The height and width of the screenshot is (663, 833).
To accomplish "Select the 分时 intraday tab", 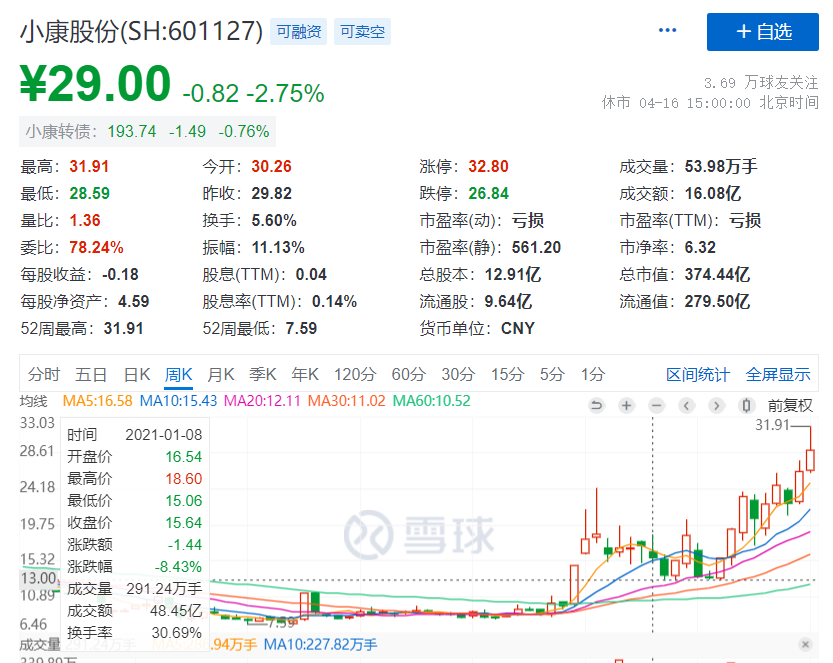I will point(44,375).
